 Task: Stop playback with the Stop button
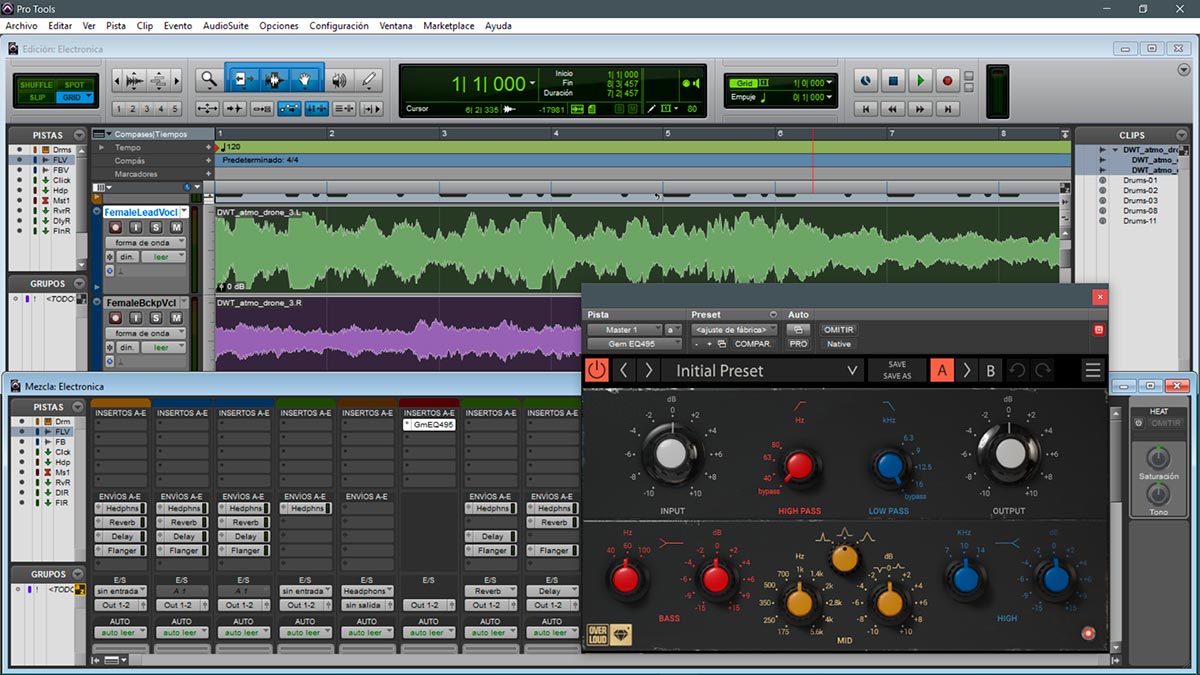893,81
